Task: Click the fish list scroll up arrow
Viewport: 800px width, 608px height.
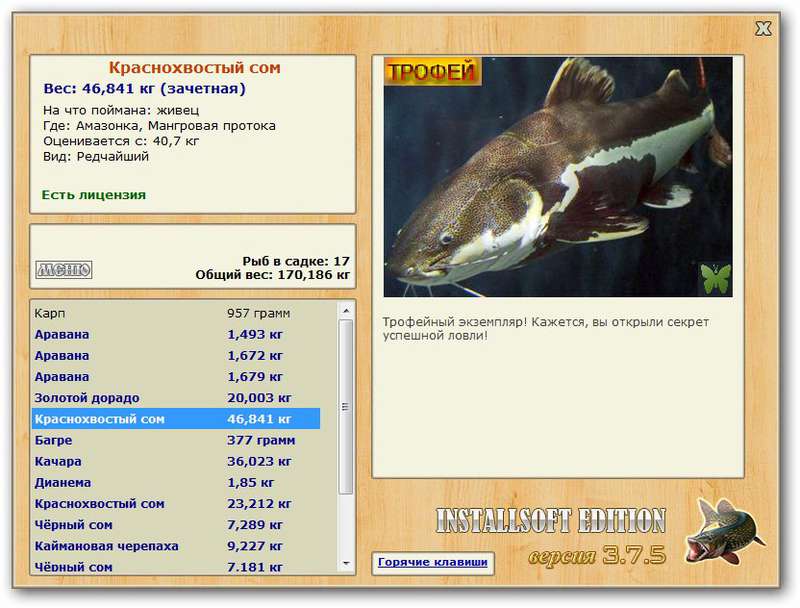Action: coord(346,310)
